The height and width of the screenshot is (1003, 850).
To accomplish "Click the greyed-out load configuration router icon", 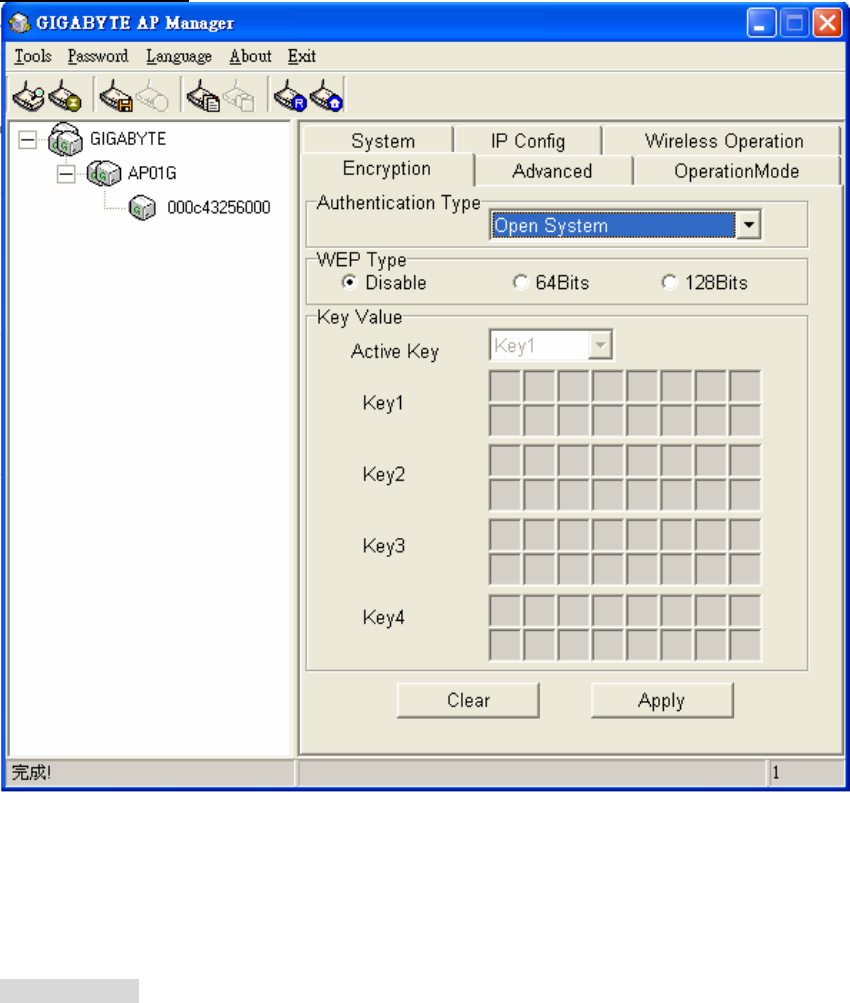I will pyautogui.click(x=152, y=95).
